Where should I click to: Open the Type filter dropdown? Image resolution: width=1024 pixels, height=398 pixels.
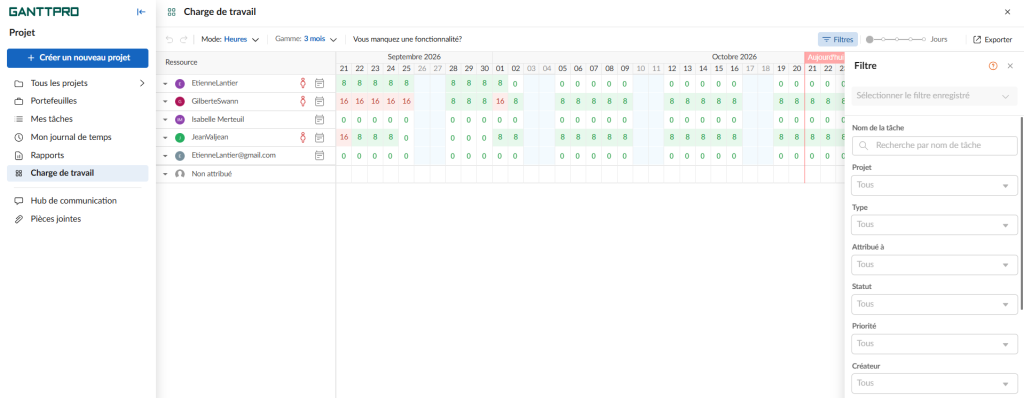(x=935, y=225)
